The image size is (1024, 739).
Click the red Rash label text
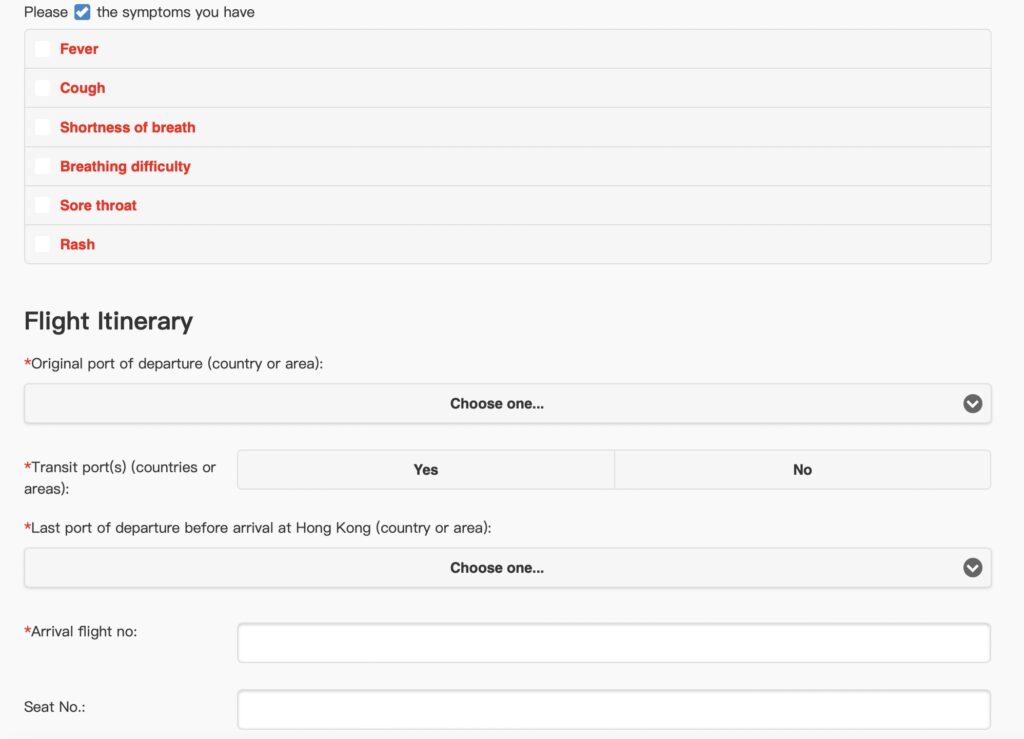pyautogui.click(x=77, y=244)
